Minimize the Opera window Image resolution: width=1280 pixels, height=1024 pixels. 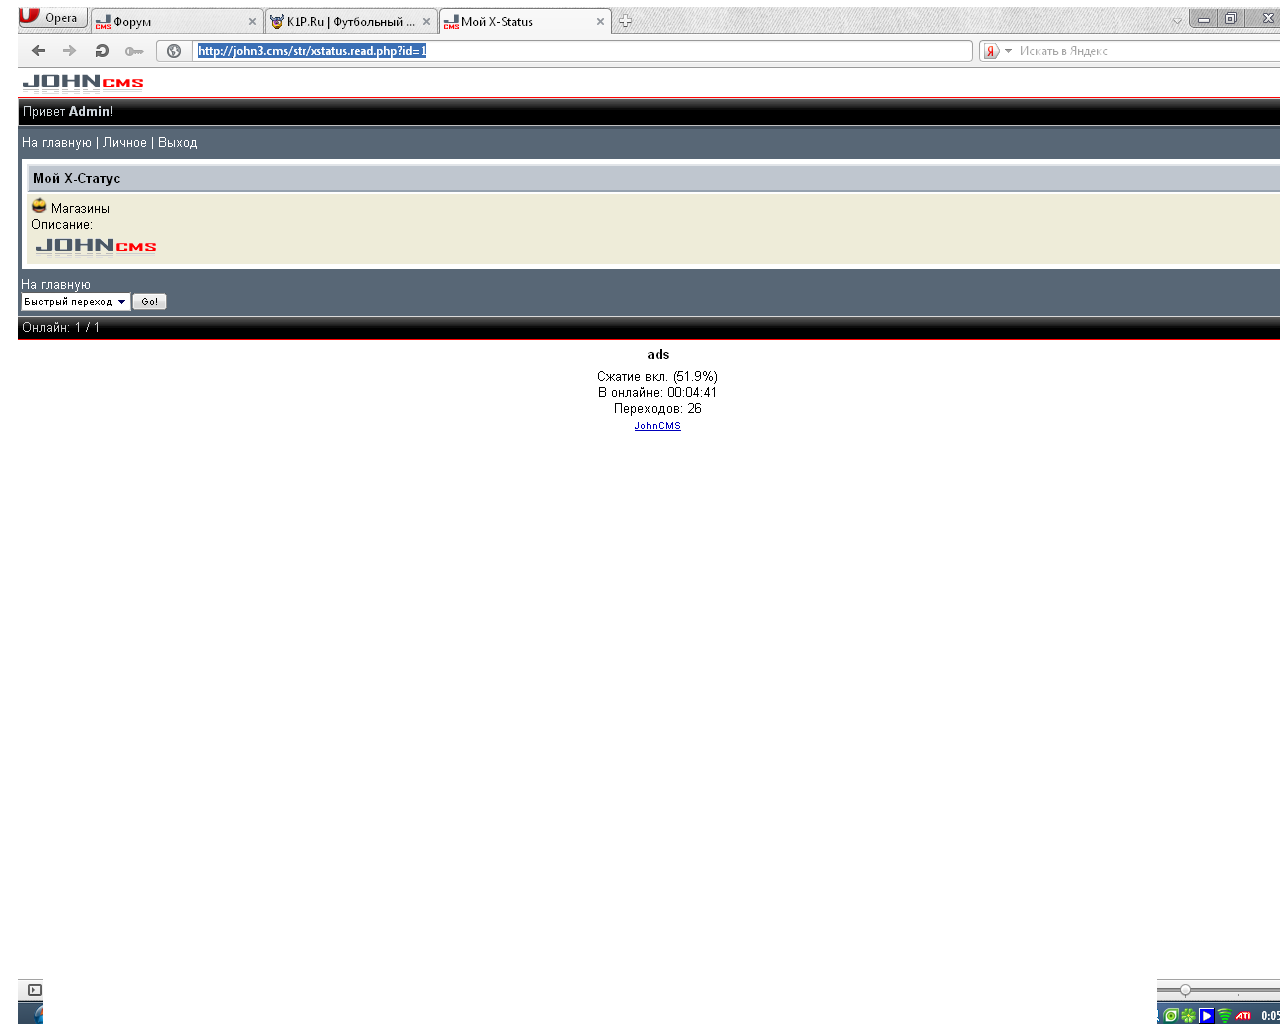click(x=1204, y=18)
